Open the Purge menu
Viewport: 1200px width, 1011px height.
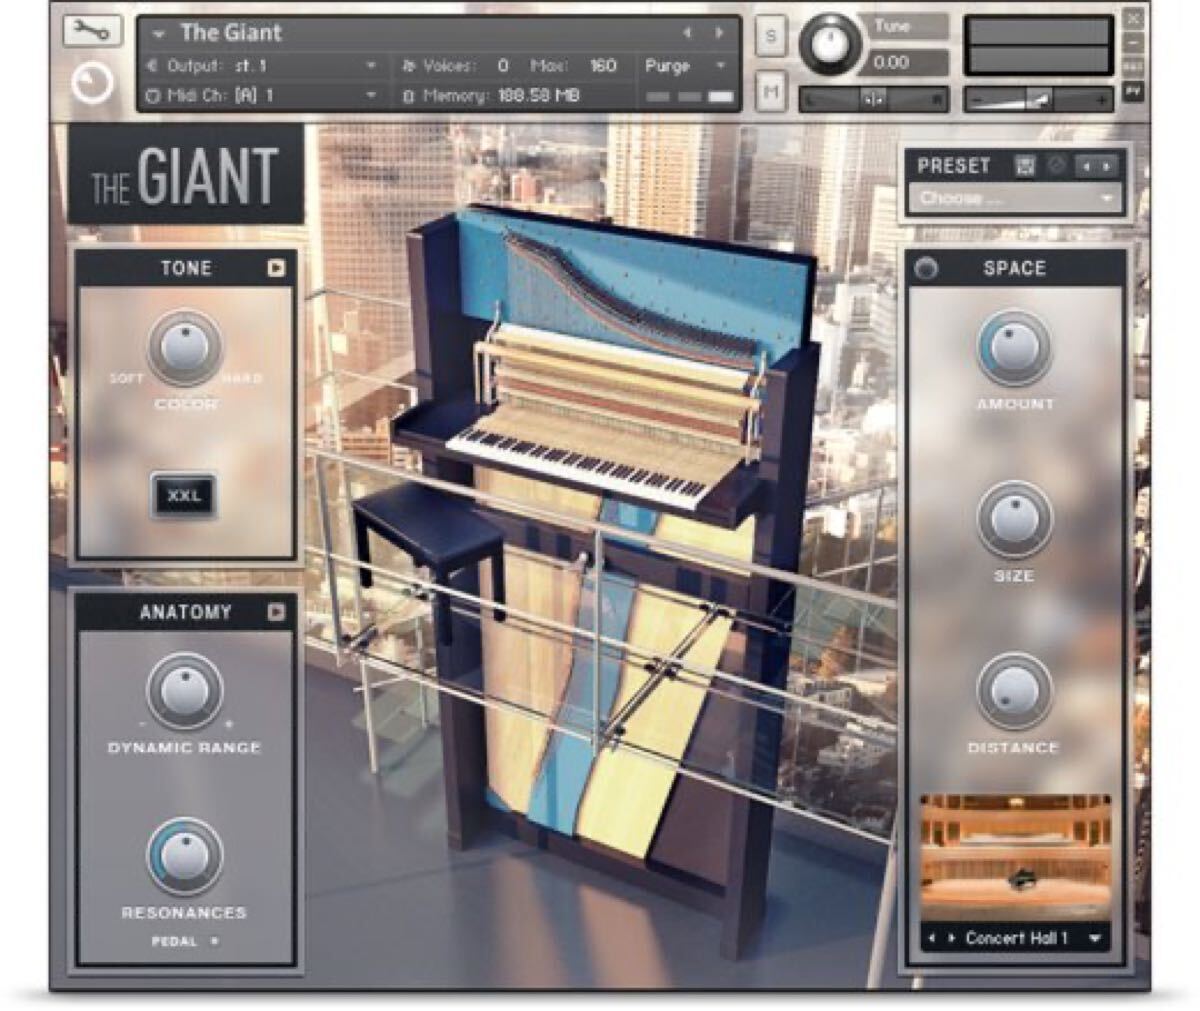680,62
